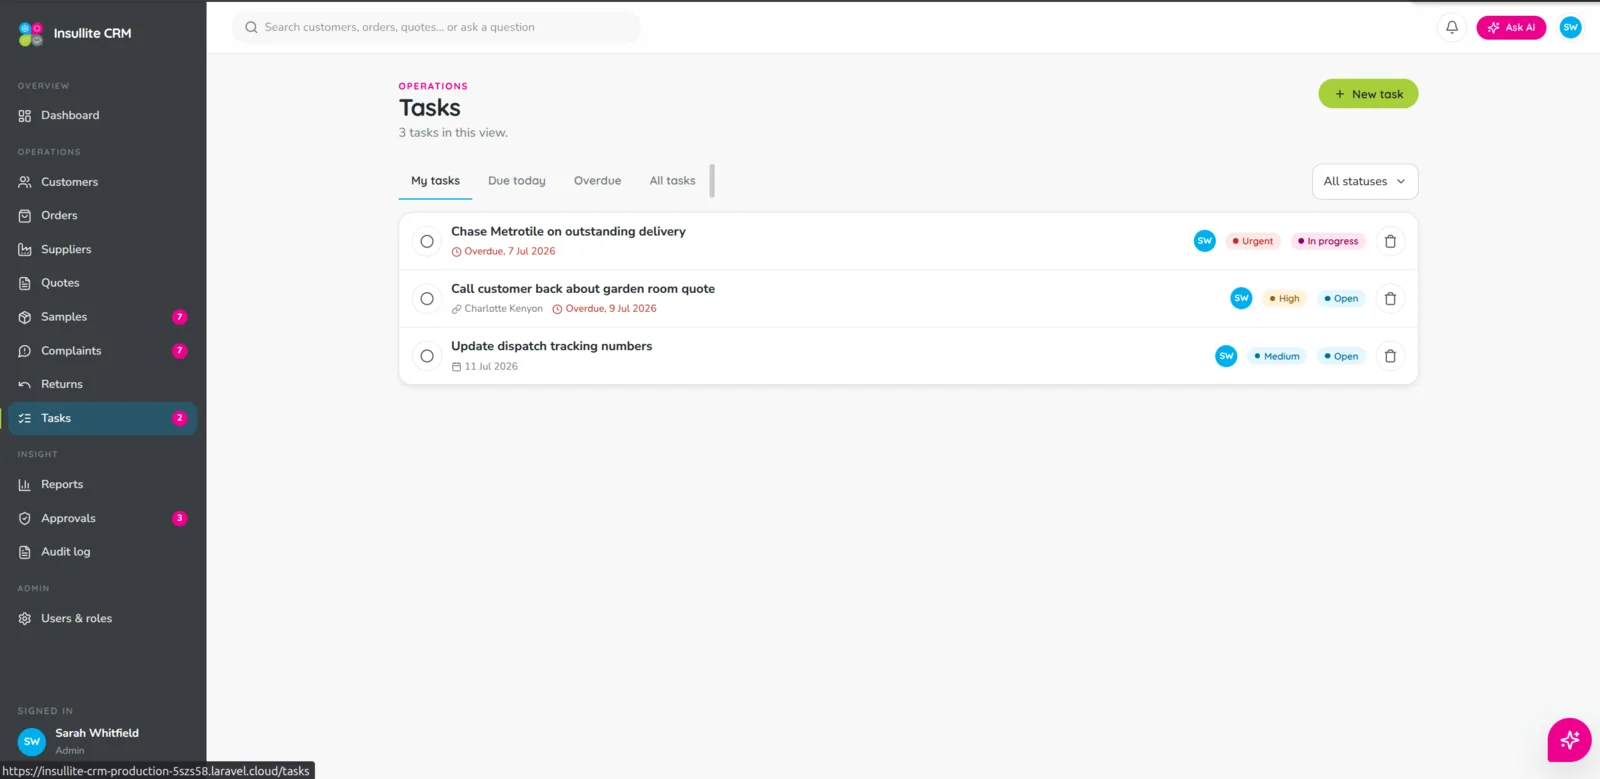Open Returns from the sidebar
This screenshot has height=779, width=1600.
[103, 385]
